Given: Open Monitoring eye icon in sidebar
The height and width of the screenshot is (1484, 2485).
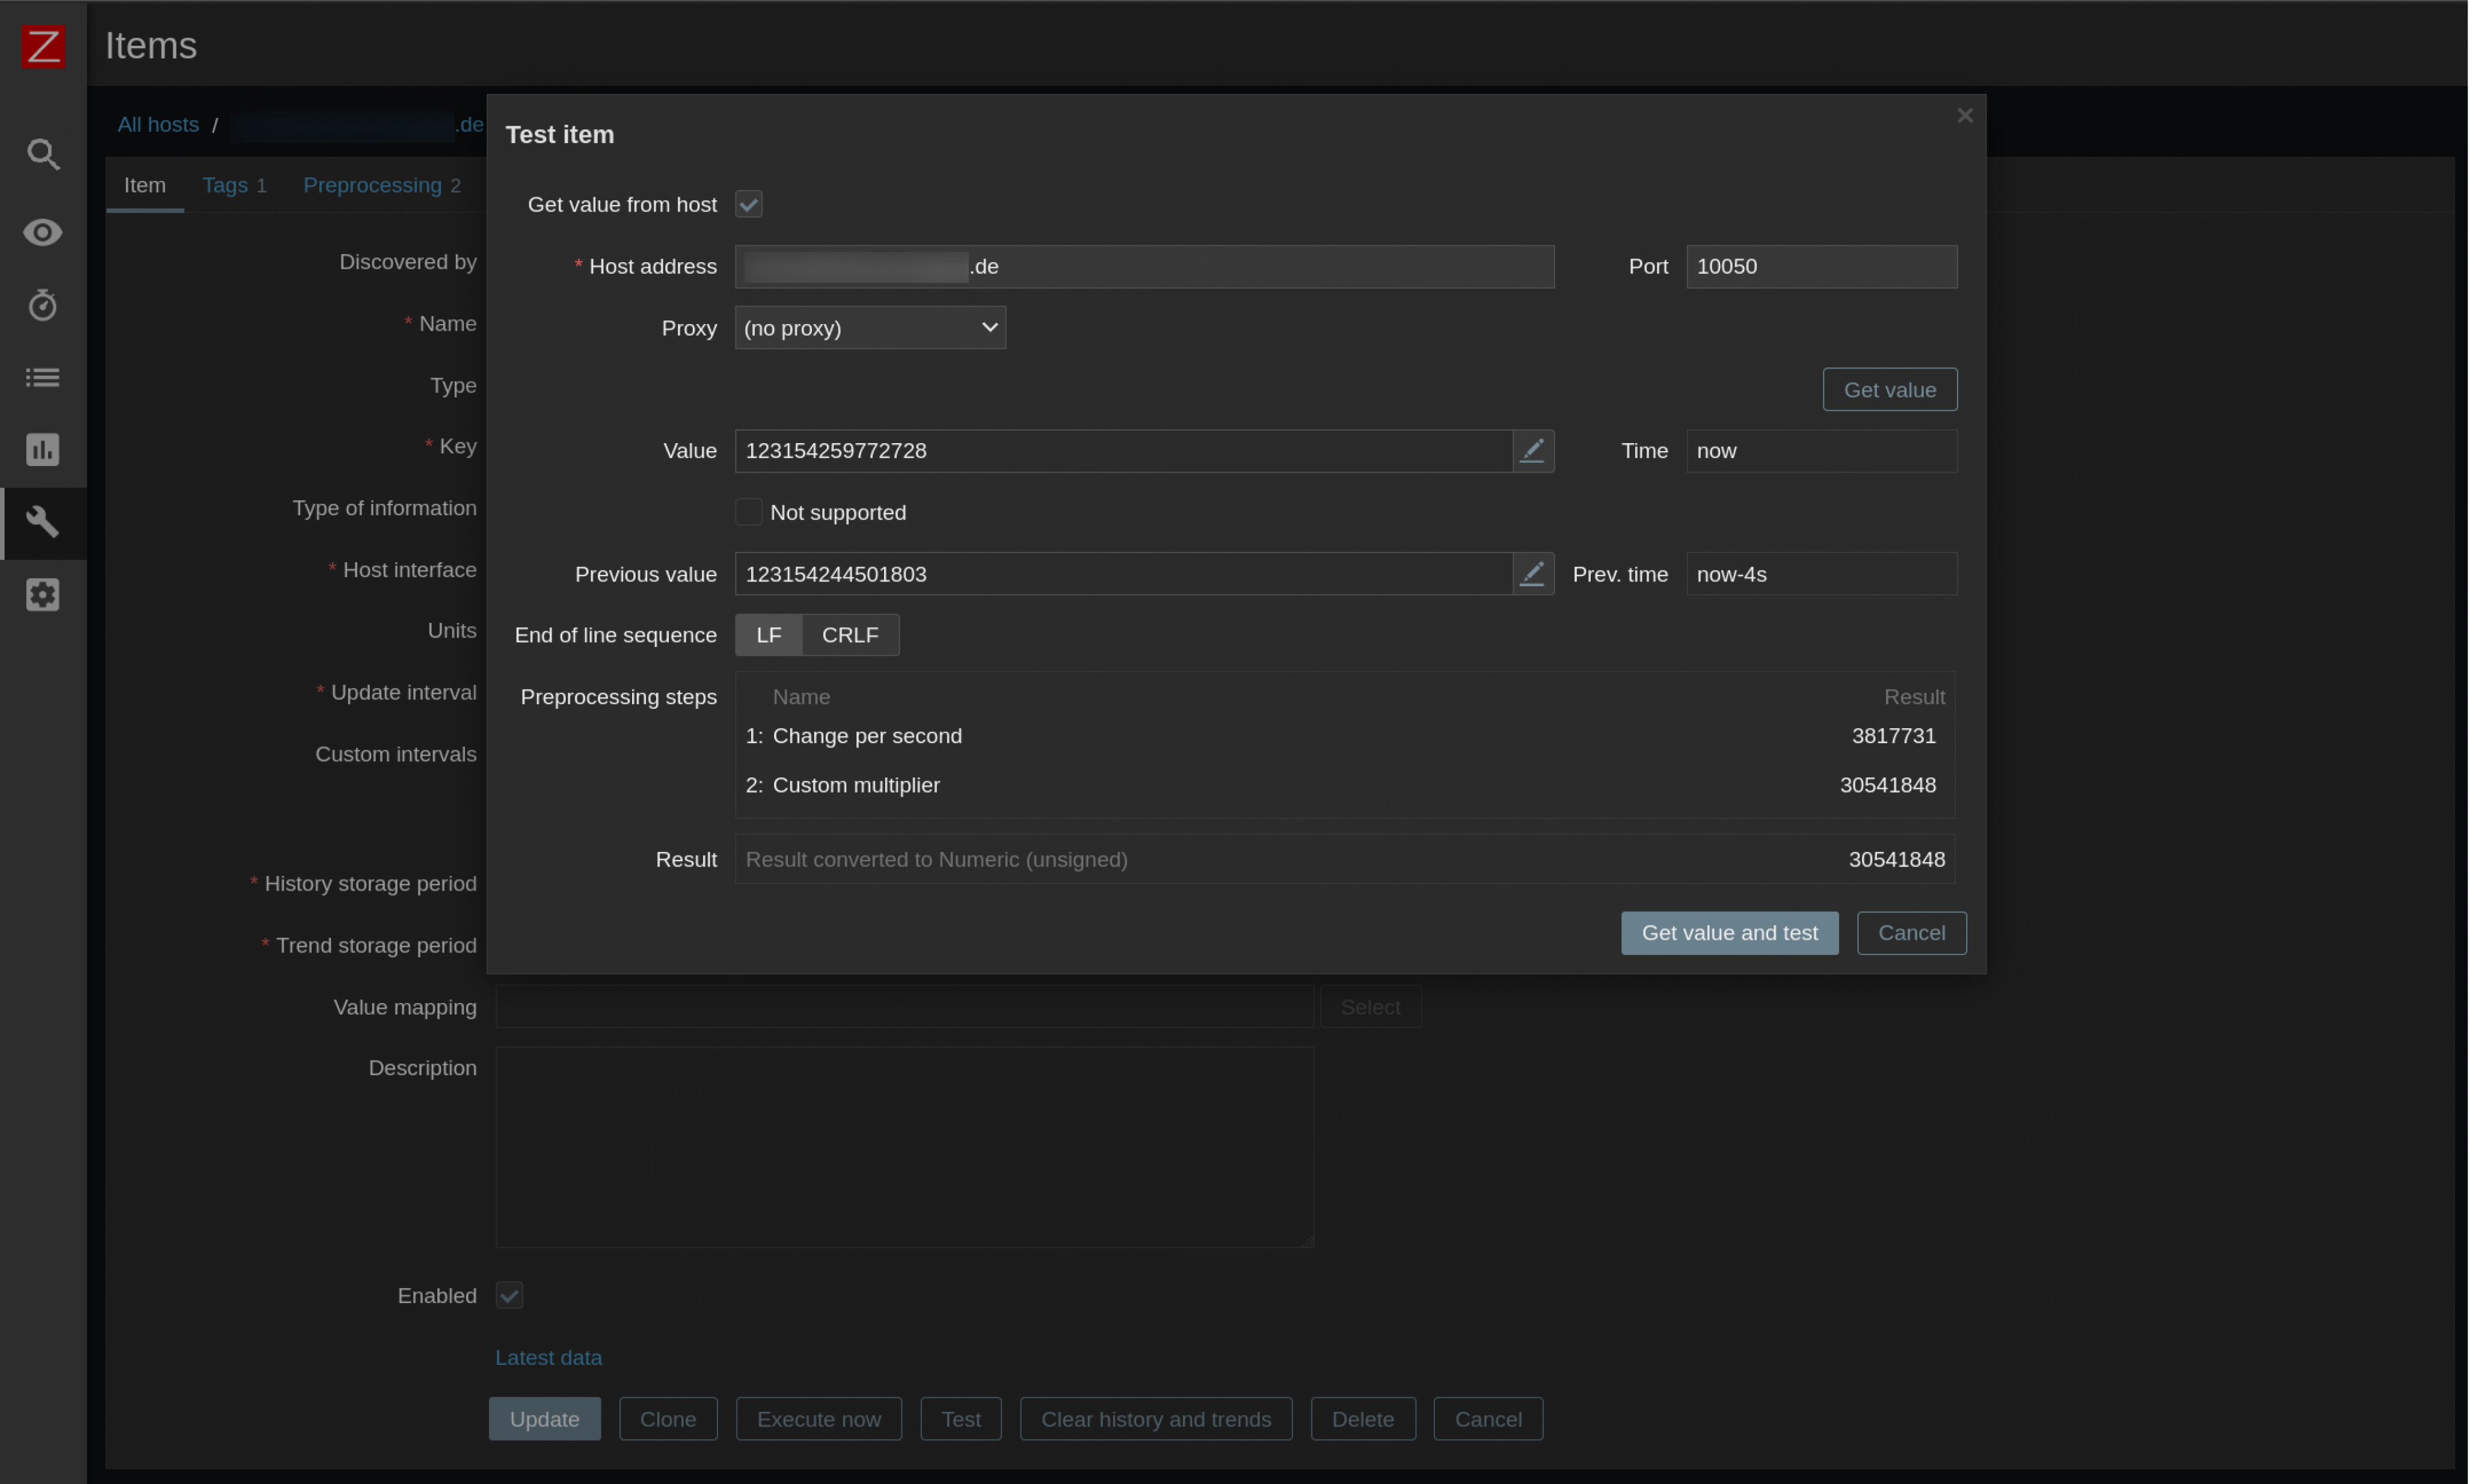Looking at the screenshot, I should coord(43,233).
